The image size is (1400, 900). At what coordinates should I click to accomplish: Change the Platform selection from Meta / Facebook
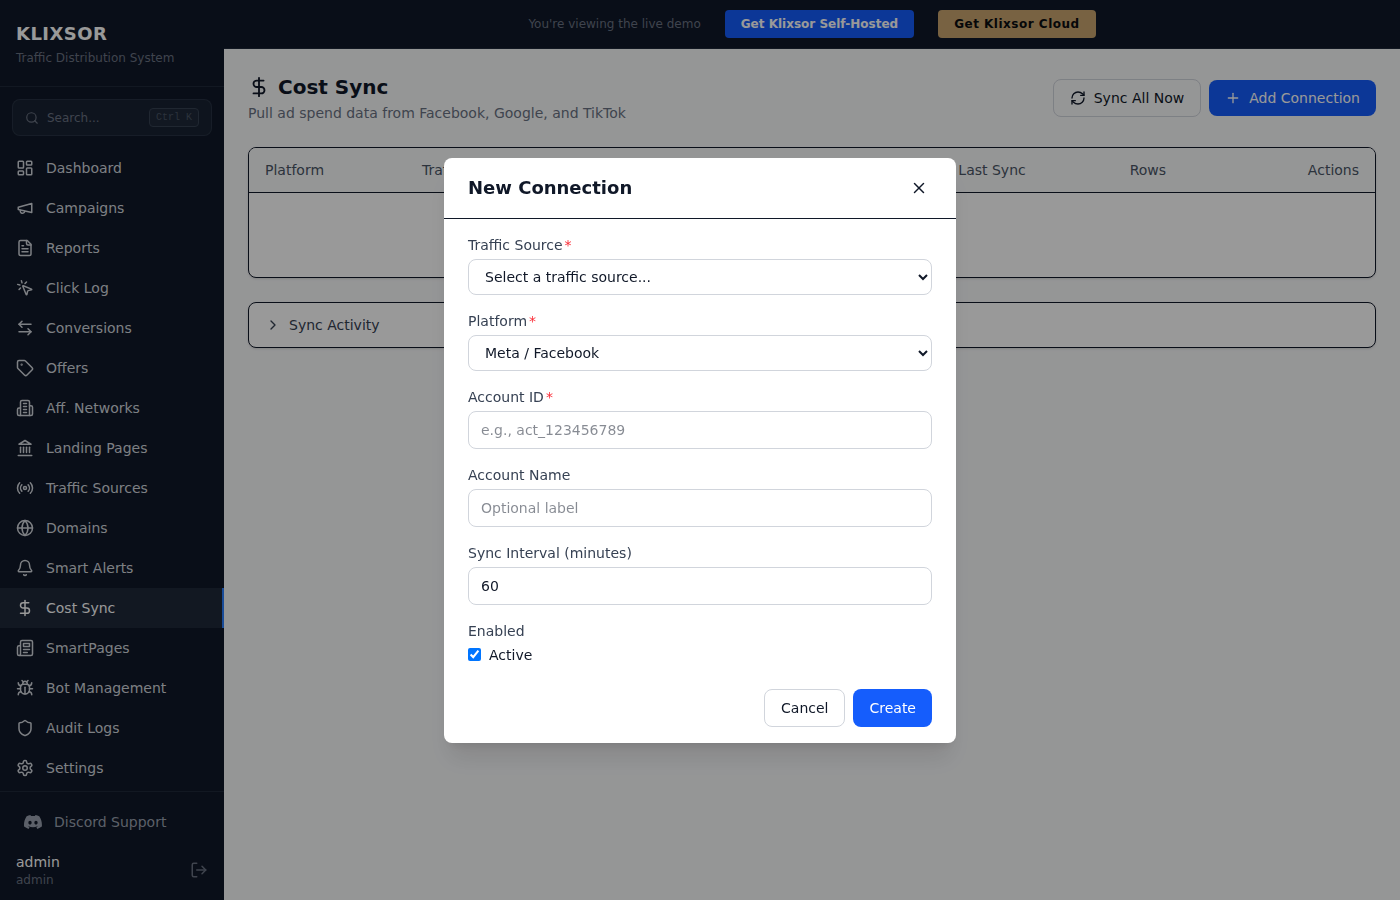click(699, 353)
